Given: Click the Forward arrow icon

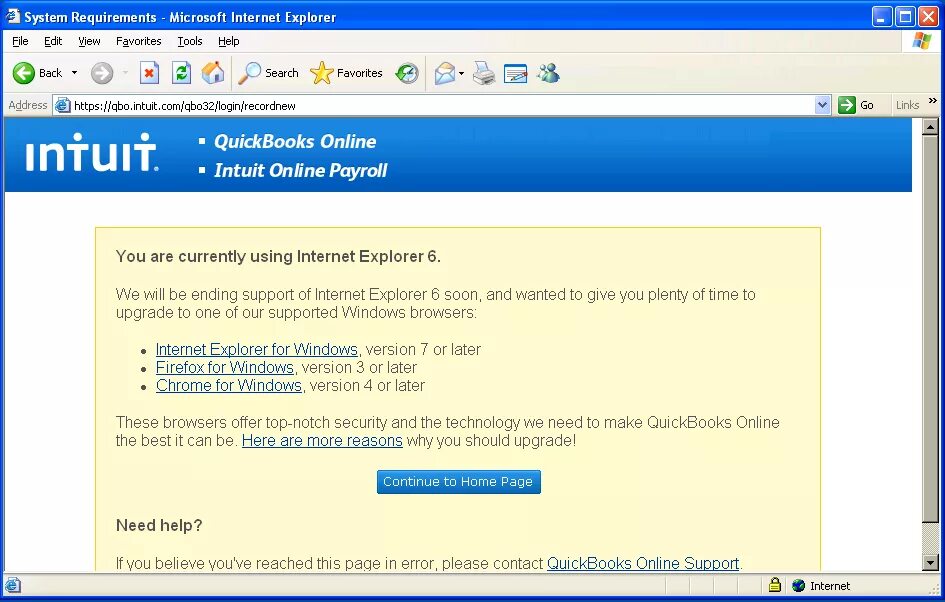Looking at the screenshot, I should click(102, 73).
